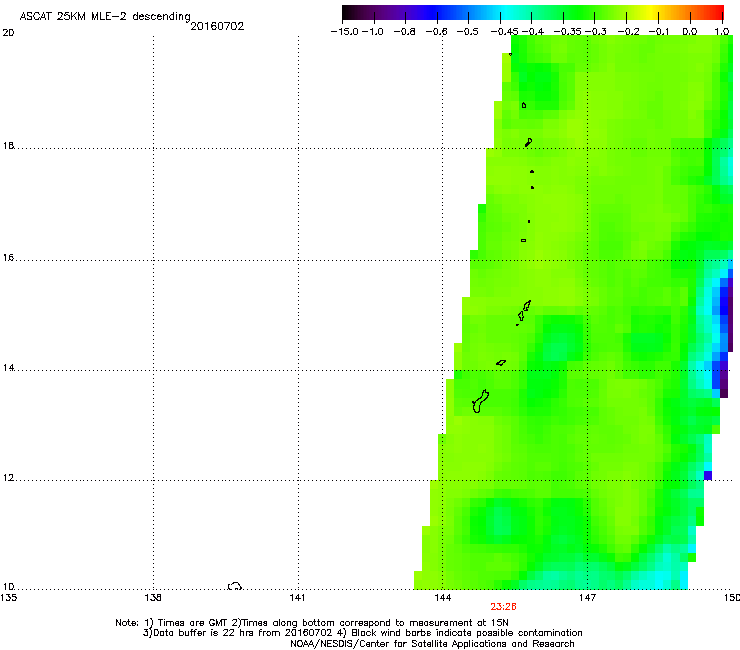The width and height of the screenshot is (740, 650).
Task: Click the longitude label 138
Action: 153,598
